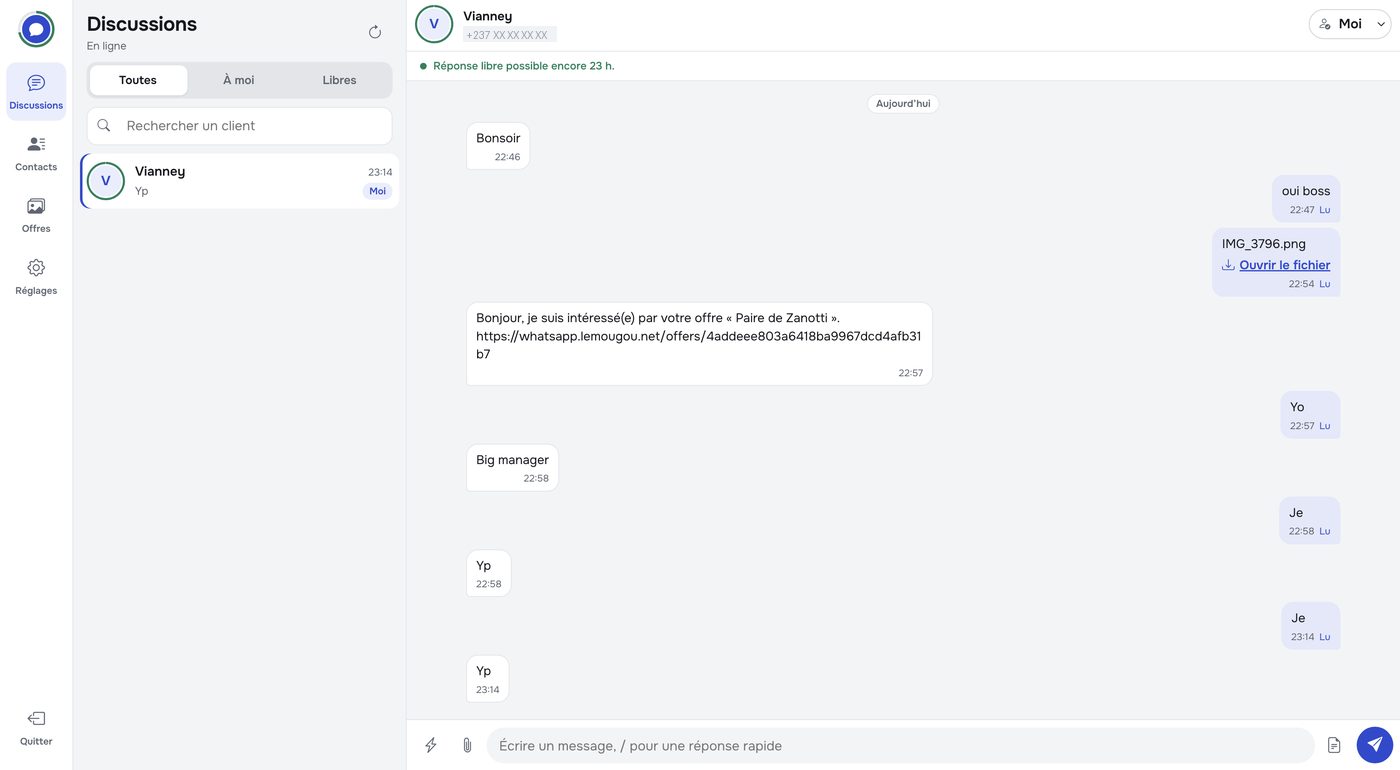Open the Ouvrir le fichier link
This screenshot has width=1400, height=770.
tap(1285, 265)
